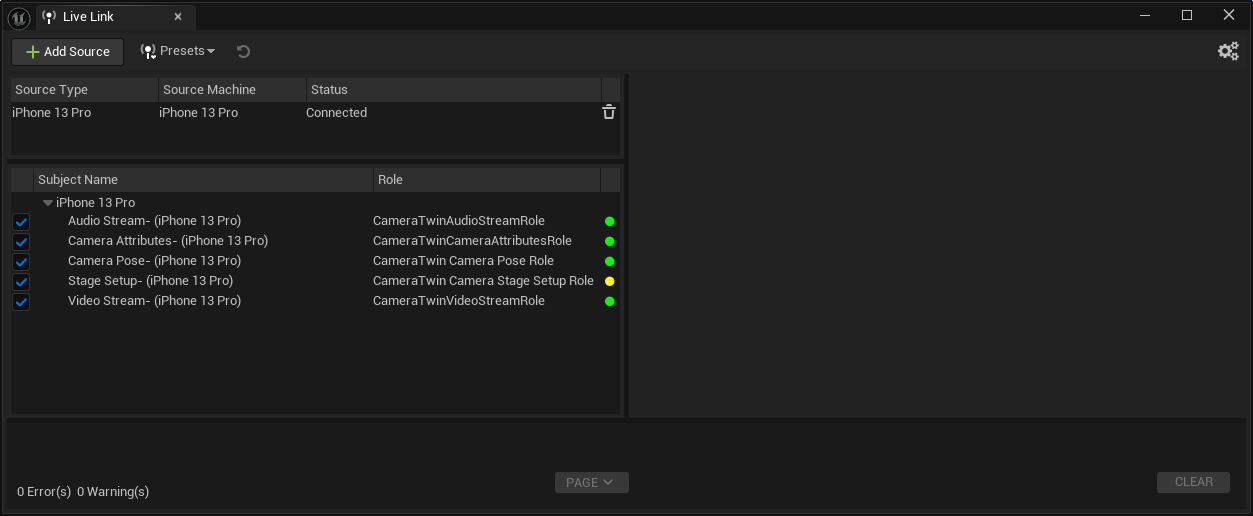Click the yellow status dot for Stage Setup
The height and width of the screenshot is (516, 1253).
pyautogui.click(x=609, y=281)
